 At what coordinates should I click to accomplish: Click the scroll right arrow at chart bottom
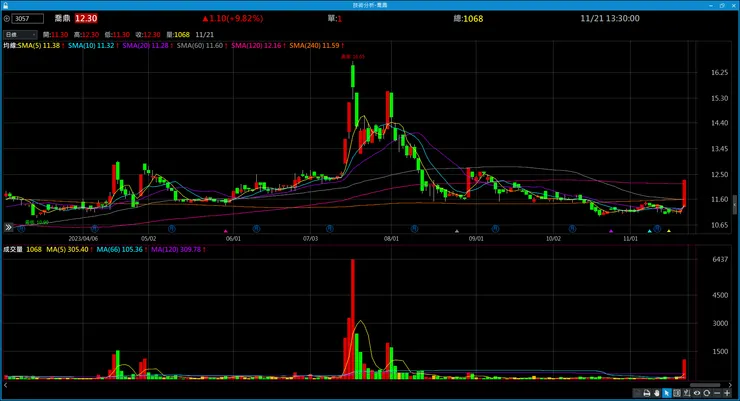(x=730, y=385)
